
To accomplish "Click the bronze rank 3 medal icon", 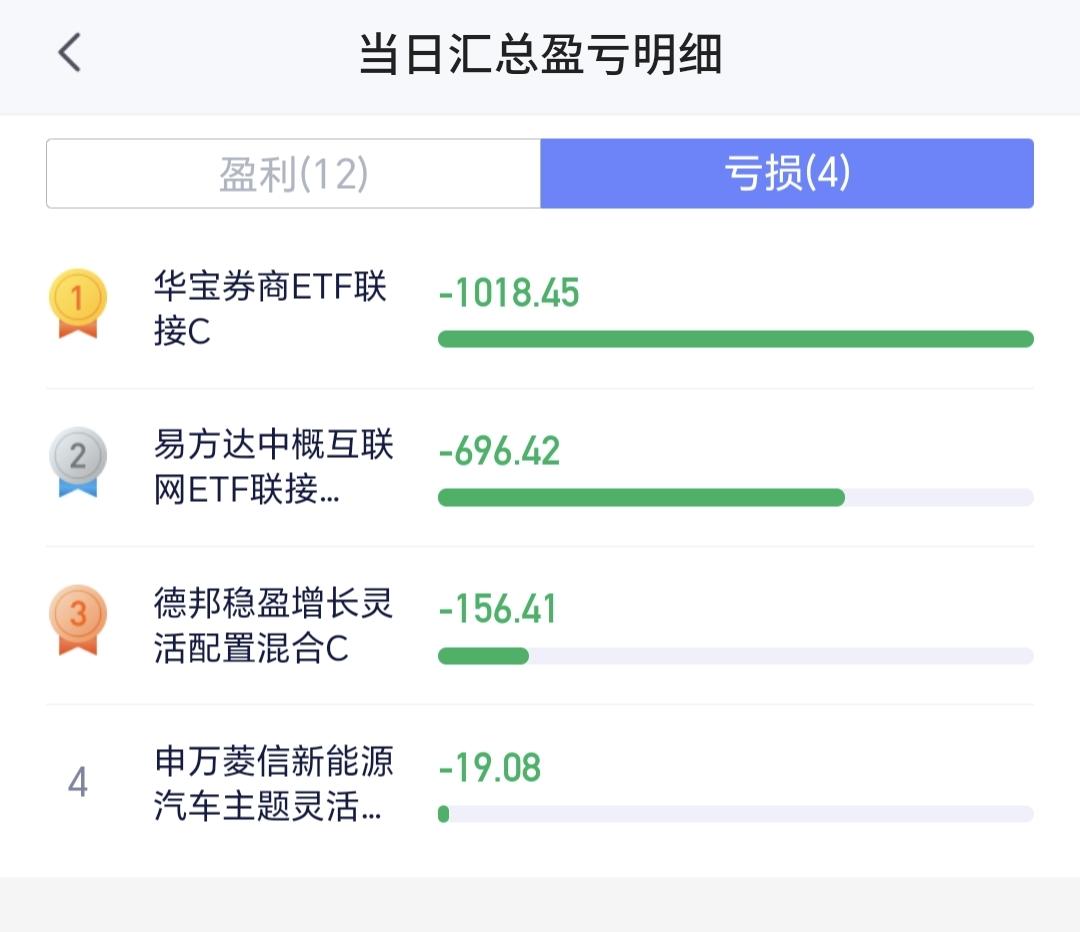I will [78, 621].
